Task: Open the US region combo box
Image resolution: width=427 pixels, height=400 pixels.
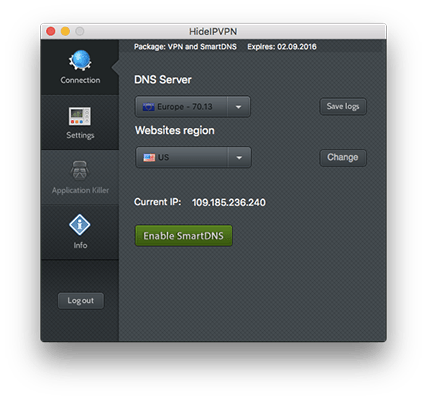Action: coord(193,158)
